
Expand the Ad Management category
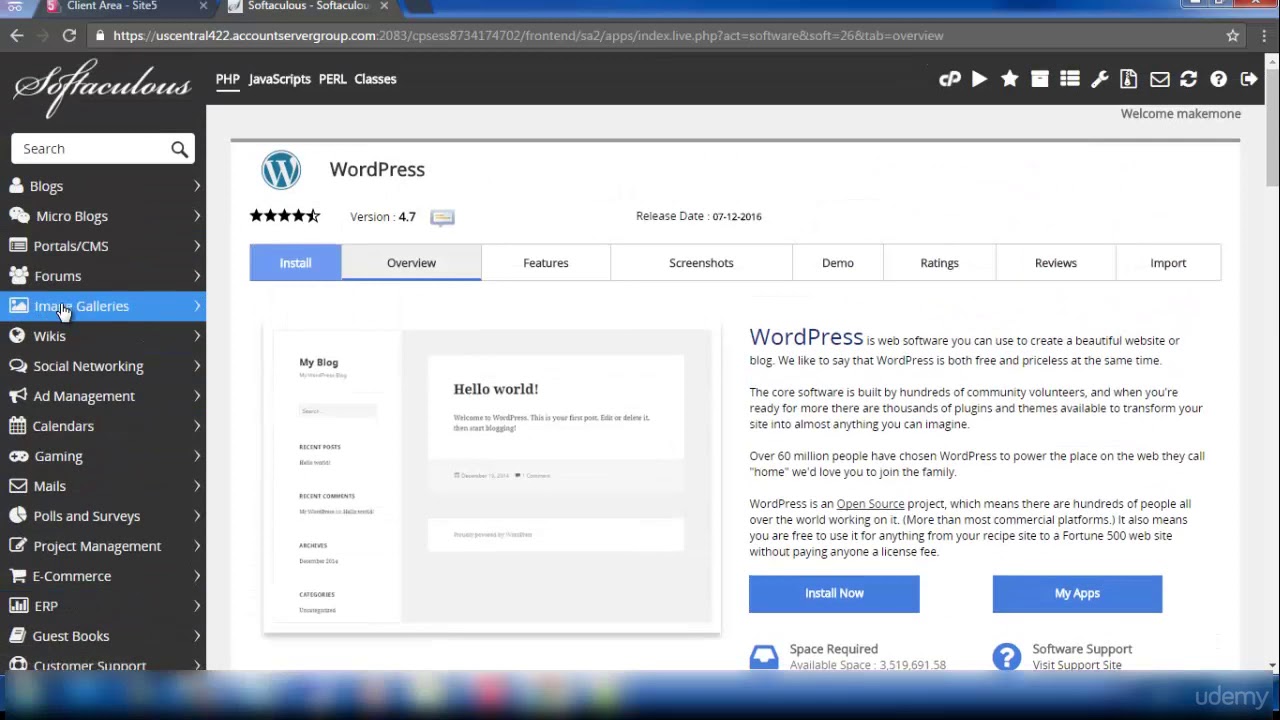tap(103, 396)
